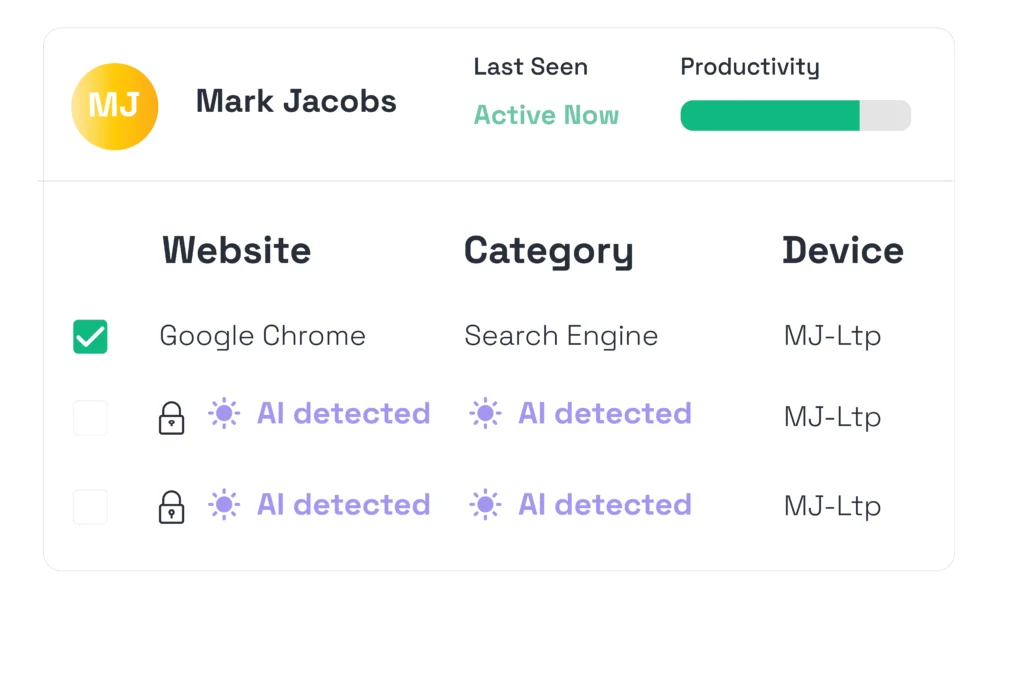This screenshot has height=690, width=1024.
Task: Uncheck the Google Chrome row checkbox
Action: pos(90,337)
